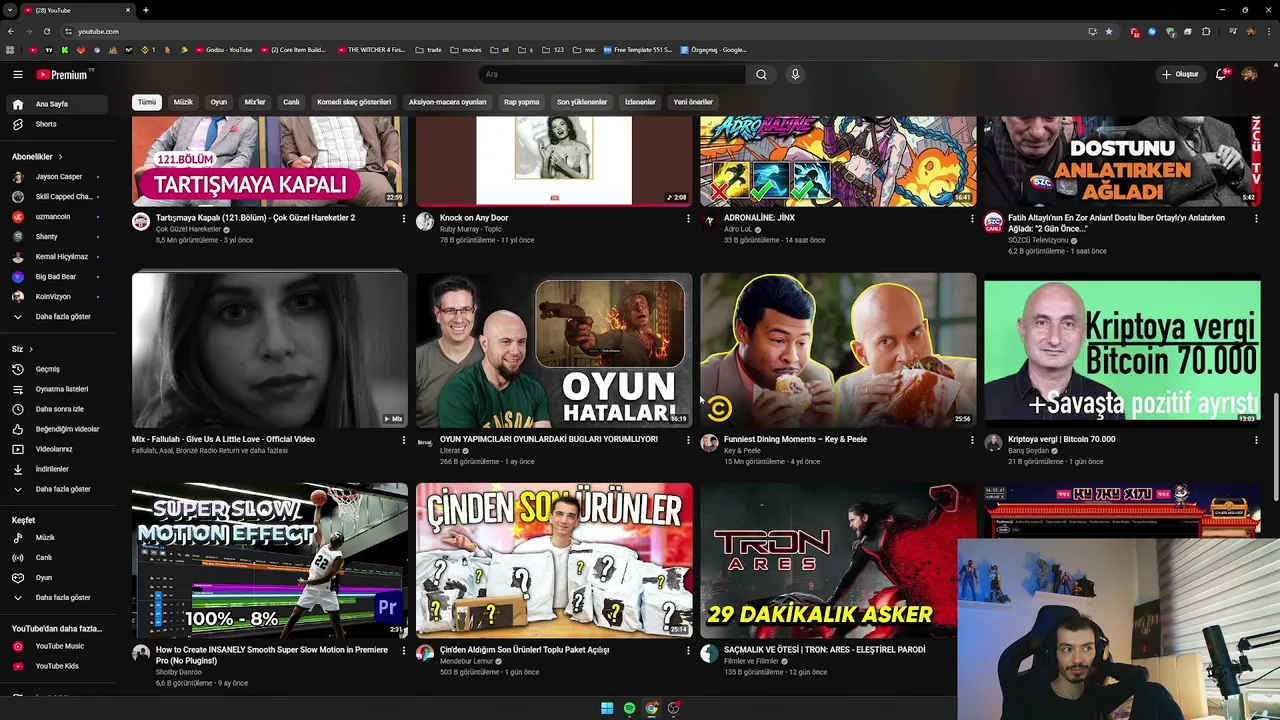The image size is (1280, 720).
Task: Click the YouTube Premium logo
Action: (64, 74)
